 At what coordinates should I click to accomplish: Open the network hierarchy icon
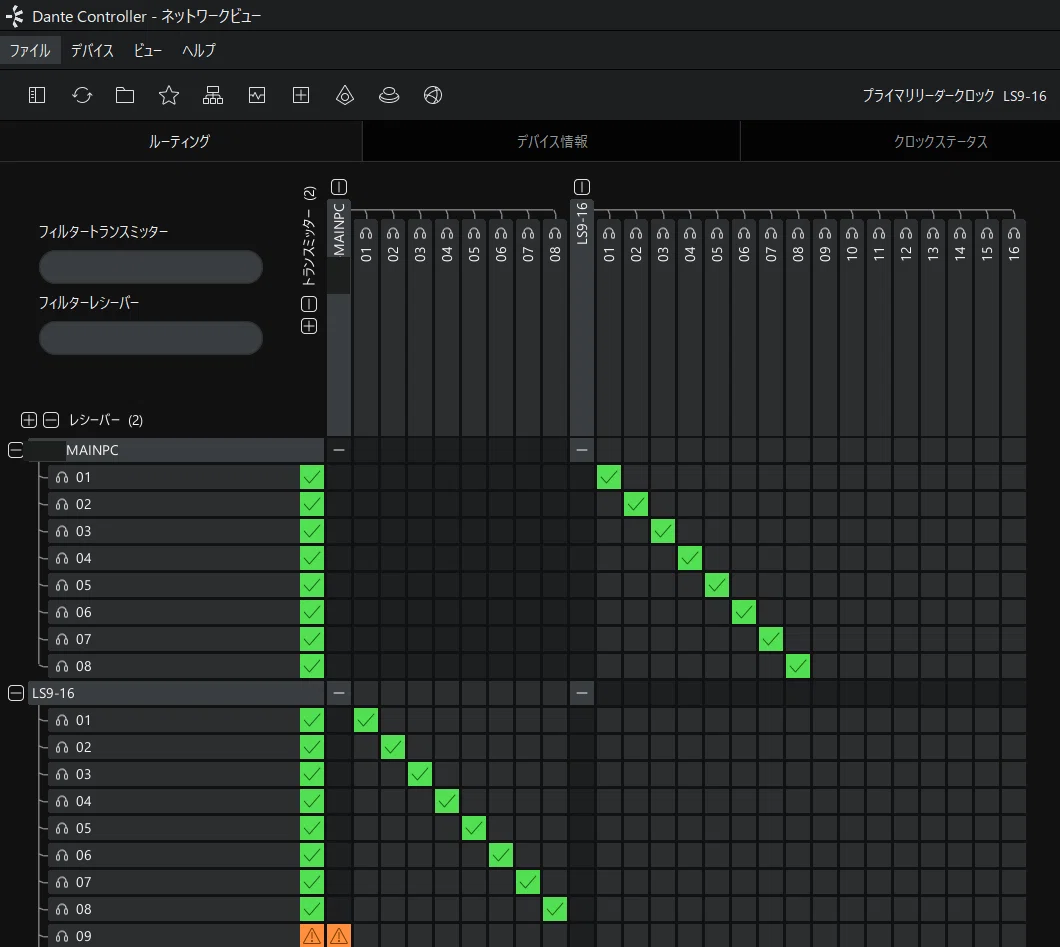coord(213,95)
